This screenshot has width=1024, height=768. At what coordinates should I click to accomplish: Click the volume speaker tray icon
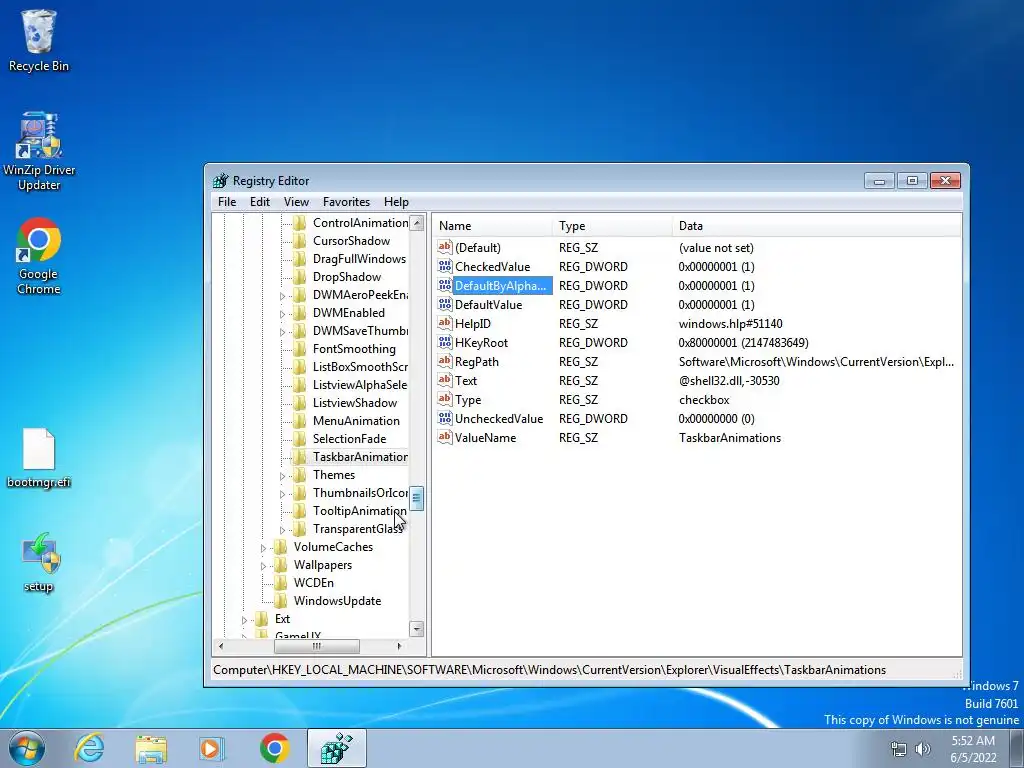923,749
